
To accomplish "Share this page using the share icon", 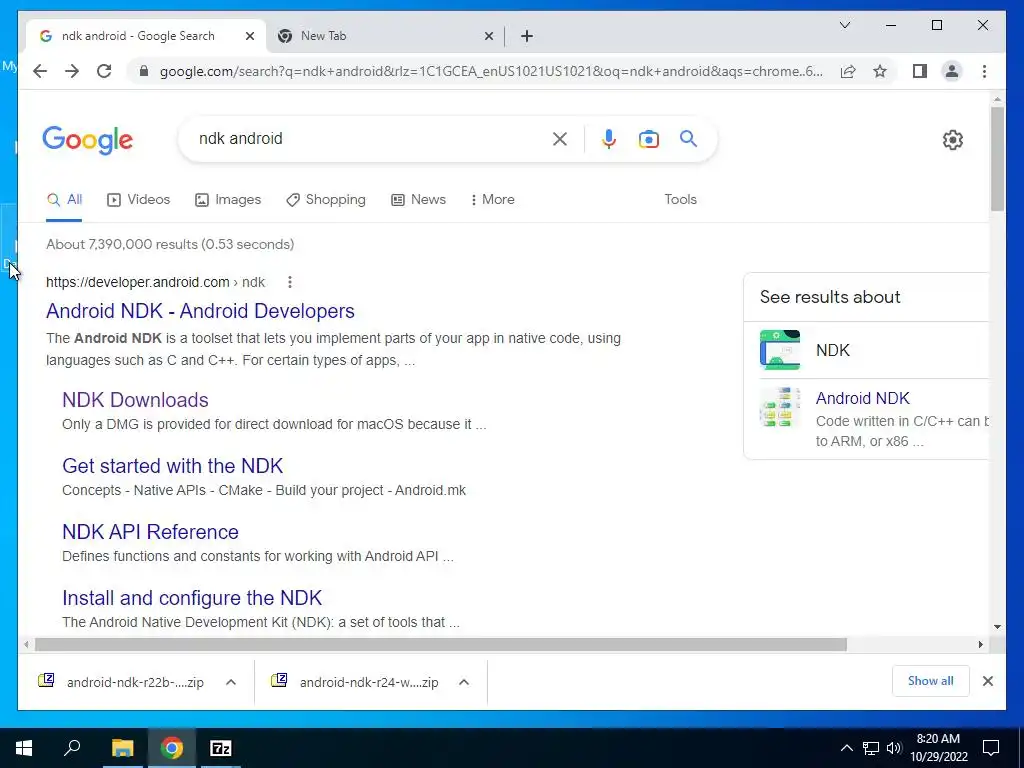I will pos(848,71).
